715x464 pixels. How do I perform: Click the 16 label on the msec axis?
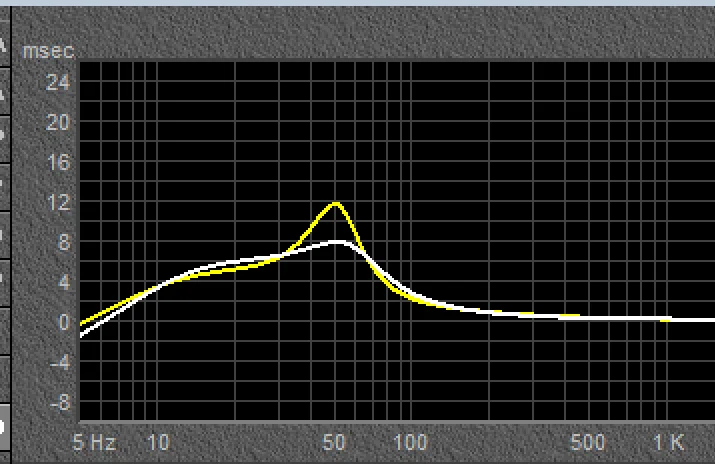58,162
